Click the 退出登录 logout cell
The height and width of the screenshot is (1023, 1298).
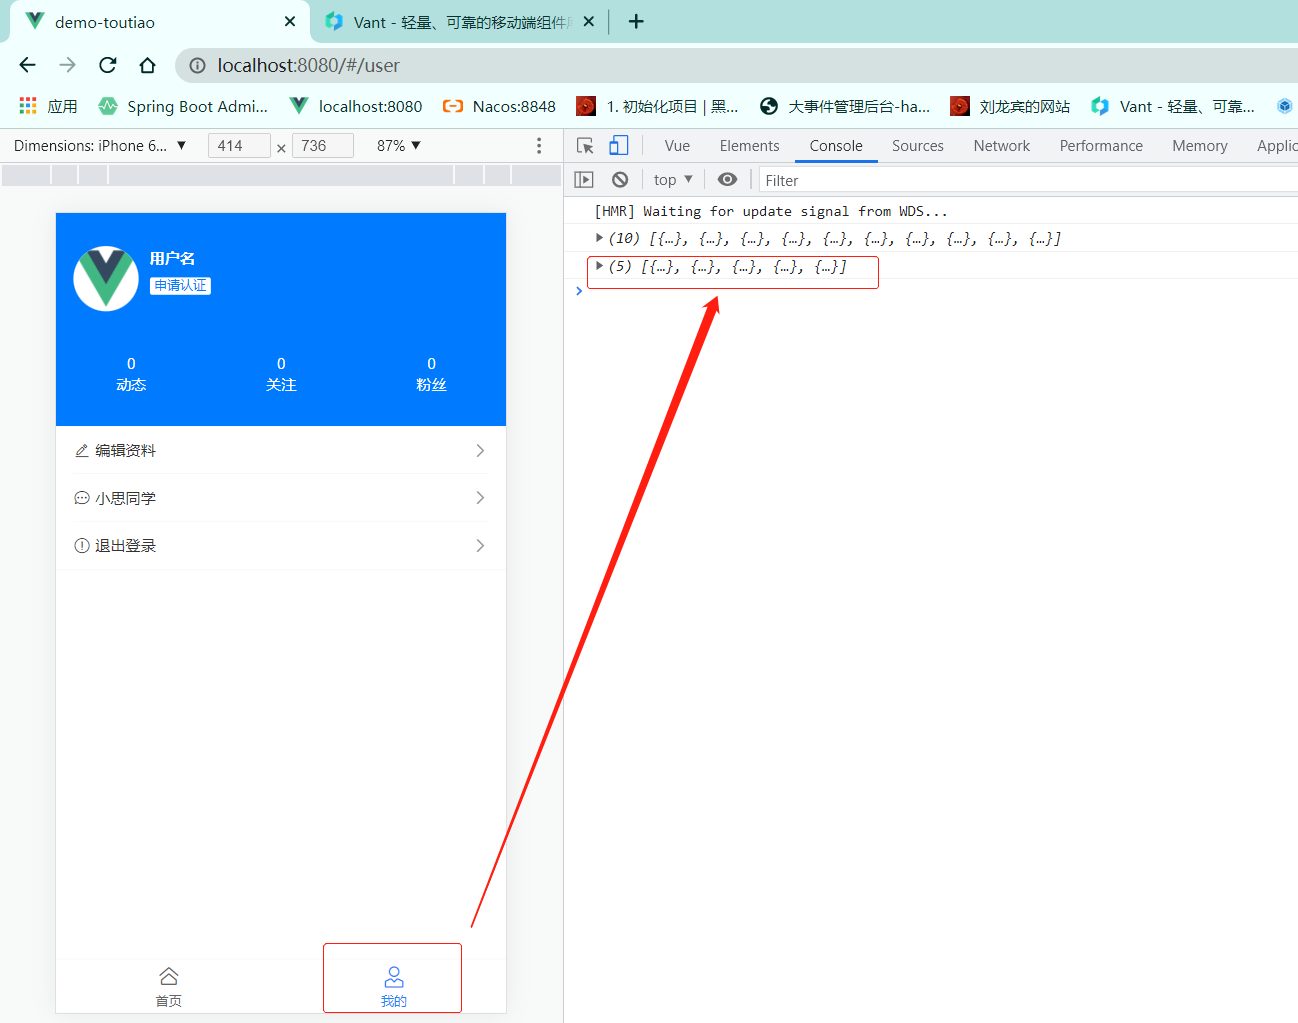(281, 546)
